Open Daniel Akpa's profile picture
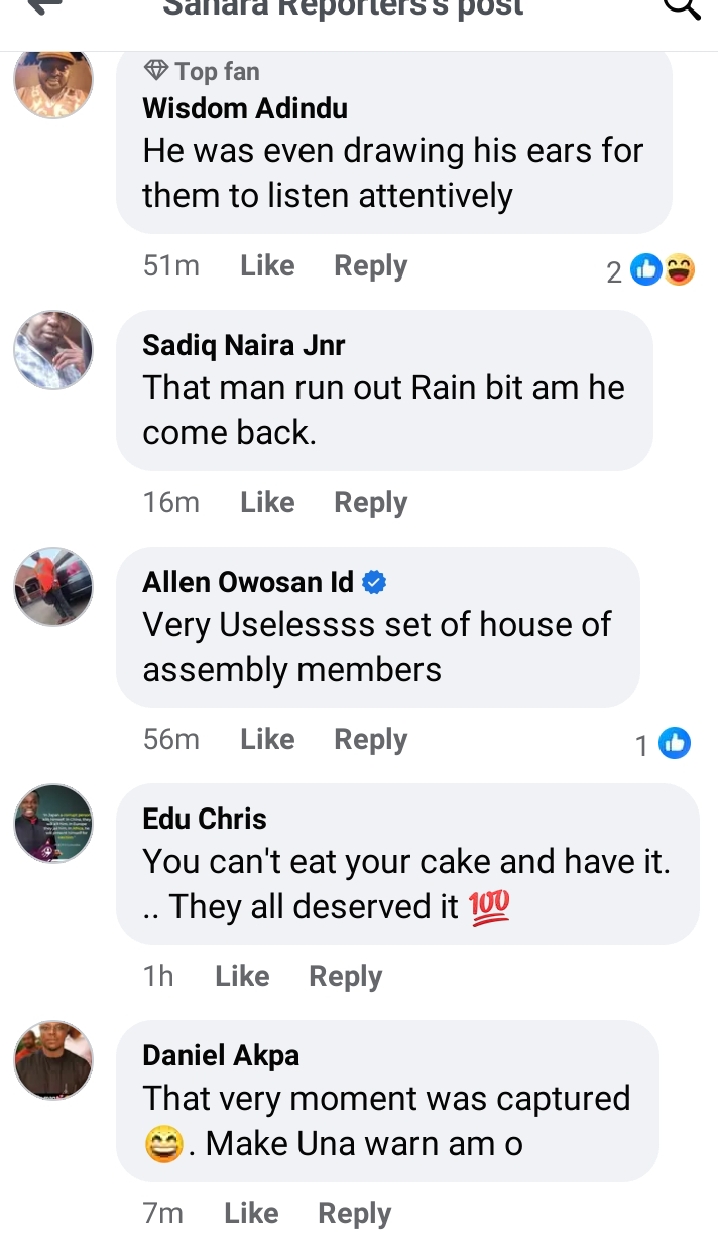The image size is (718, 1242). coord(53,1060)
